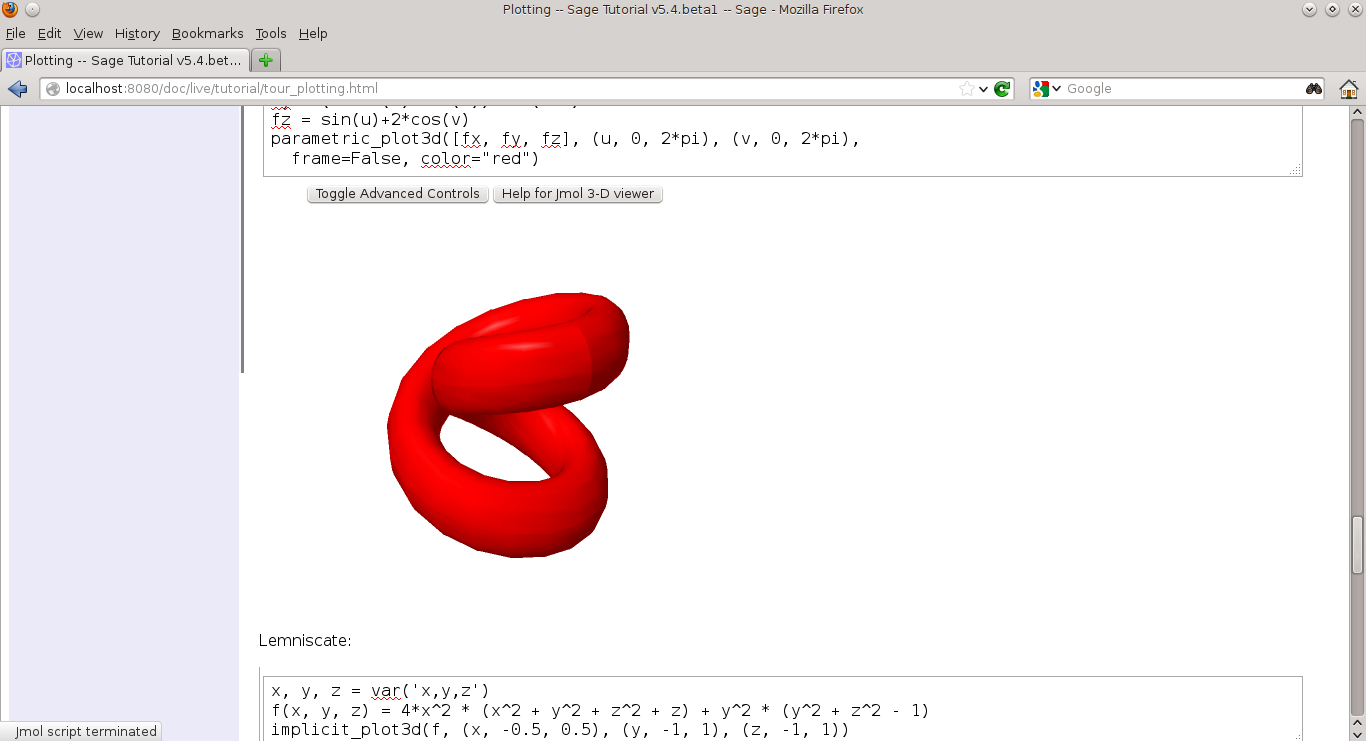Click the 'Lemniscate:' text

coord(305,640)
